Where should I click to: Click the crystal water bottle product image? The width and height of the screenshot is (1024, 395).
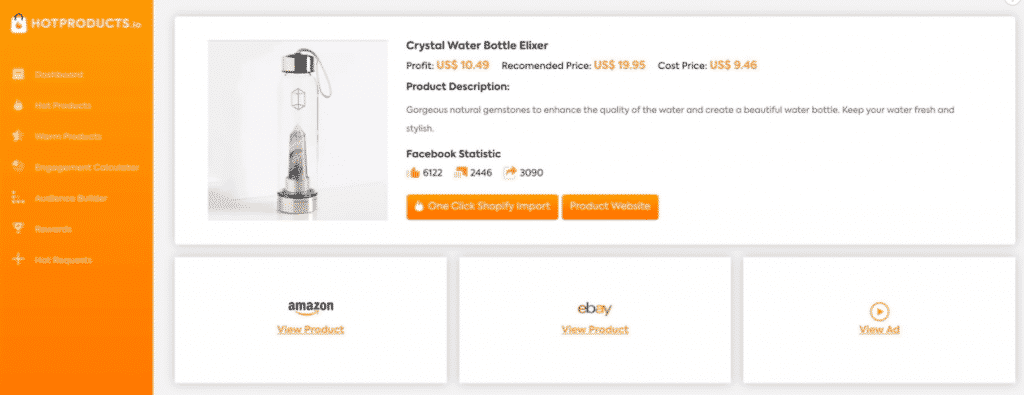298,130
